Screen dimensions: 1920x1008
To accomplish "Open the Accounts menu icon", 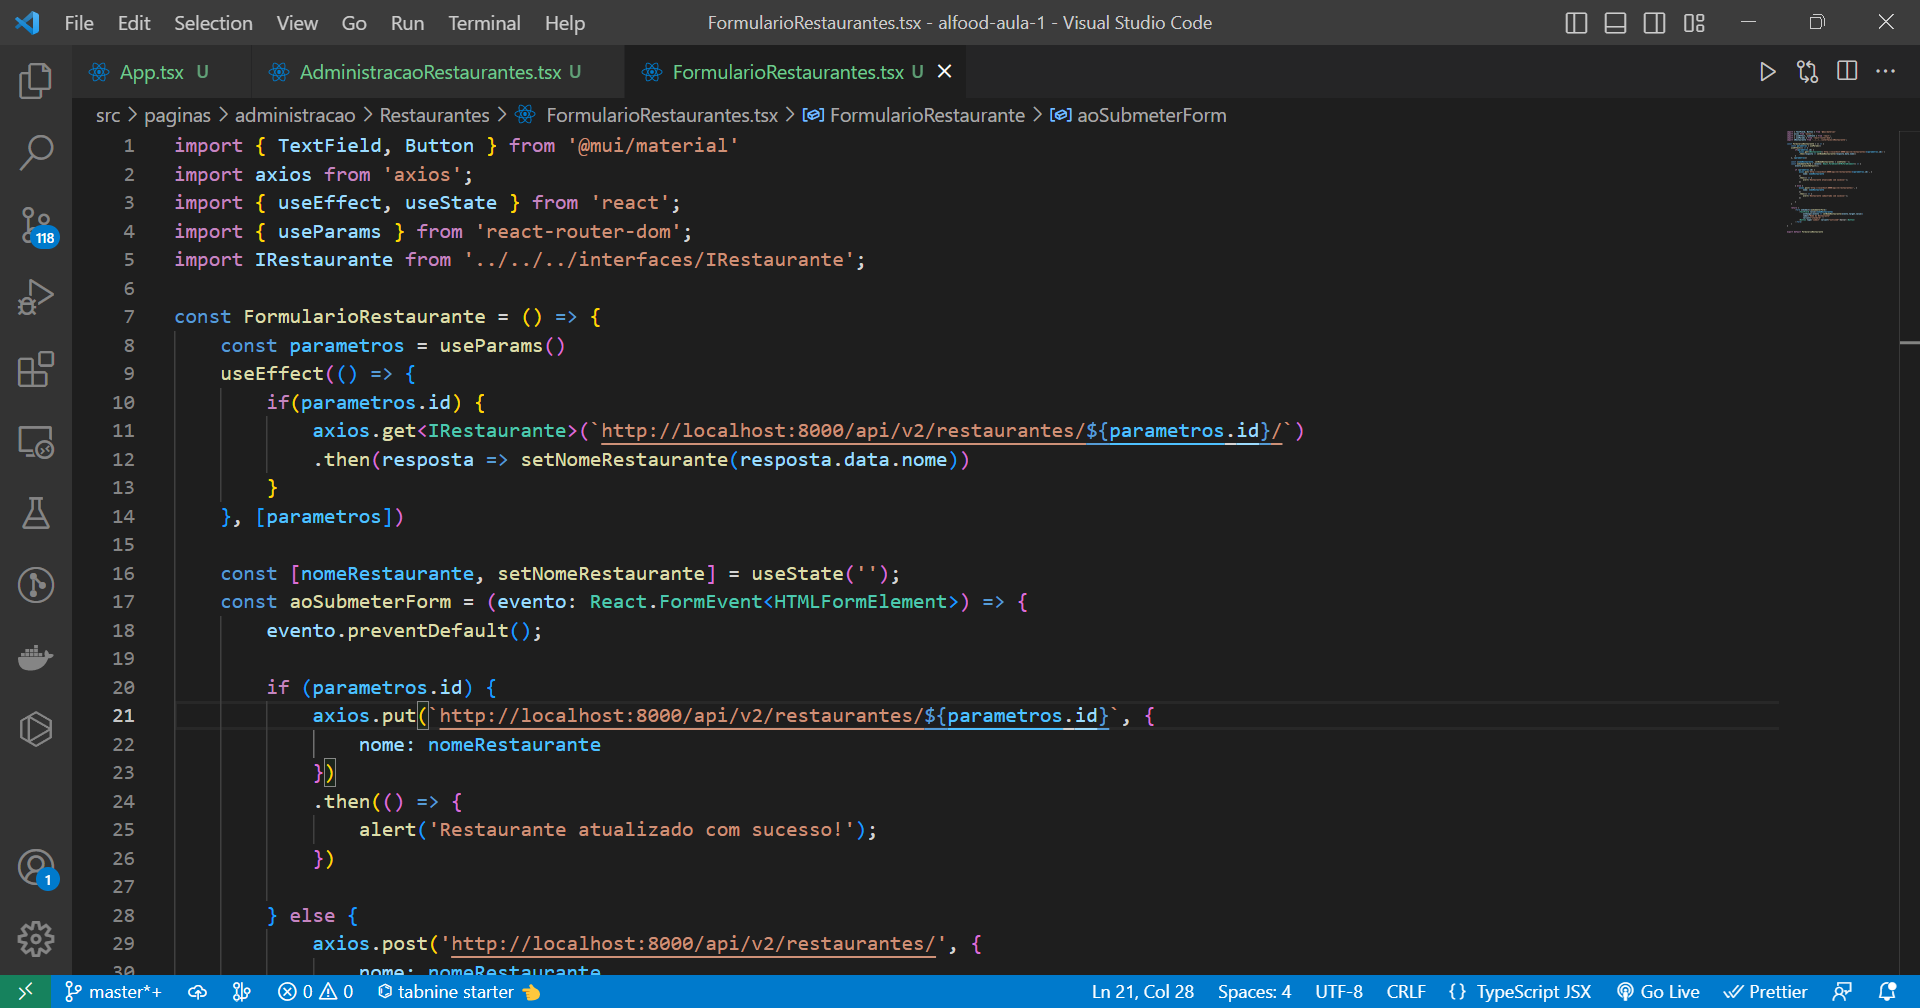I will coord(36,867).
